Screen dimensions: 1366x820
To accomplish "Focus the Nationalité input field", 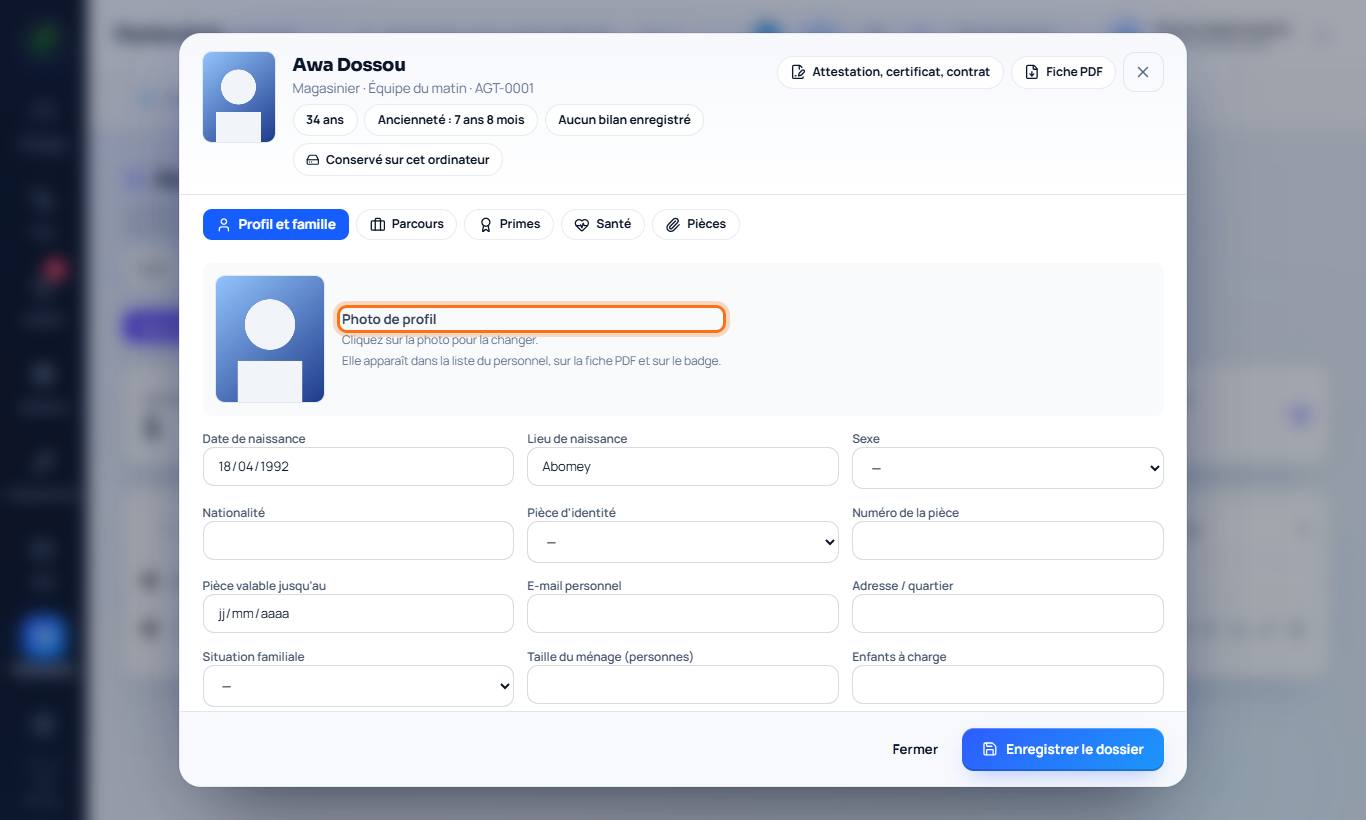I will pyautogui.click(x=358, y=540).
